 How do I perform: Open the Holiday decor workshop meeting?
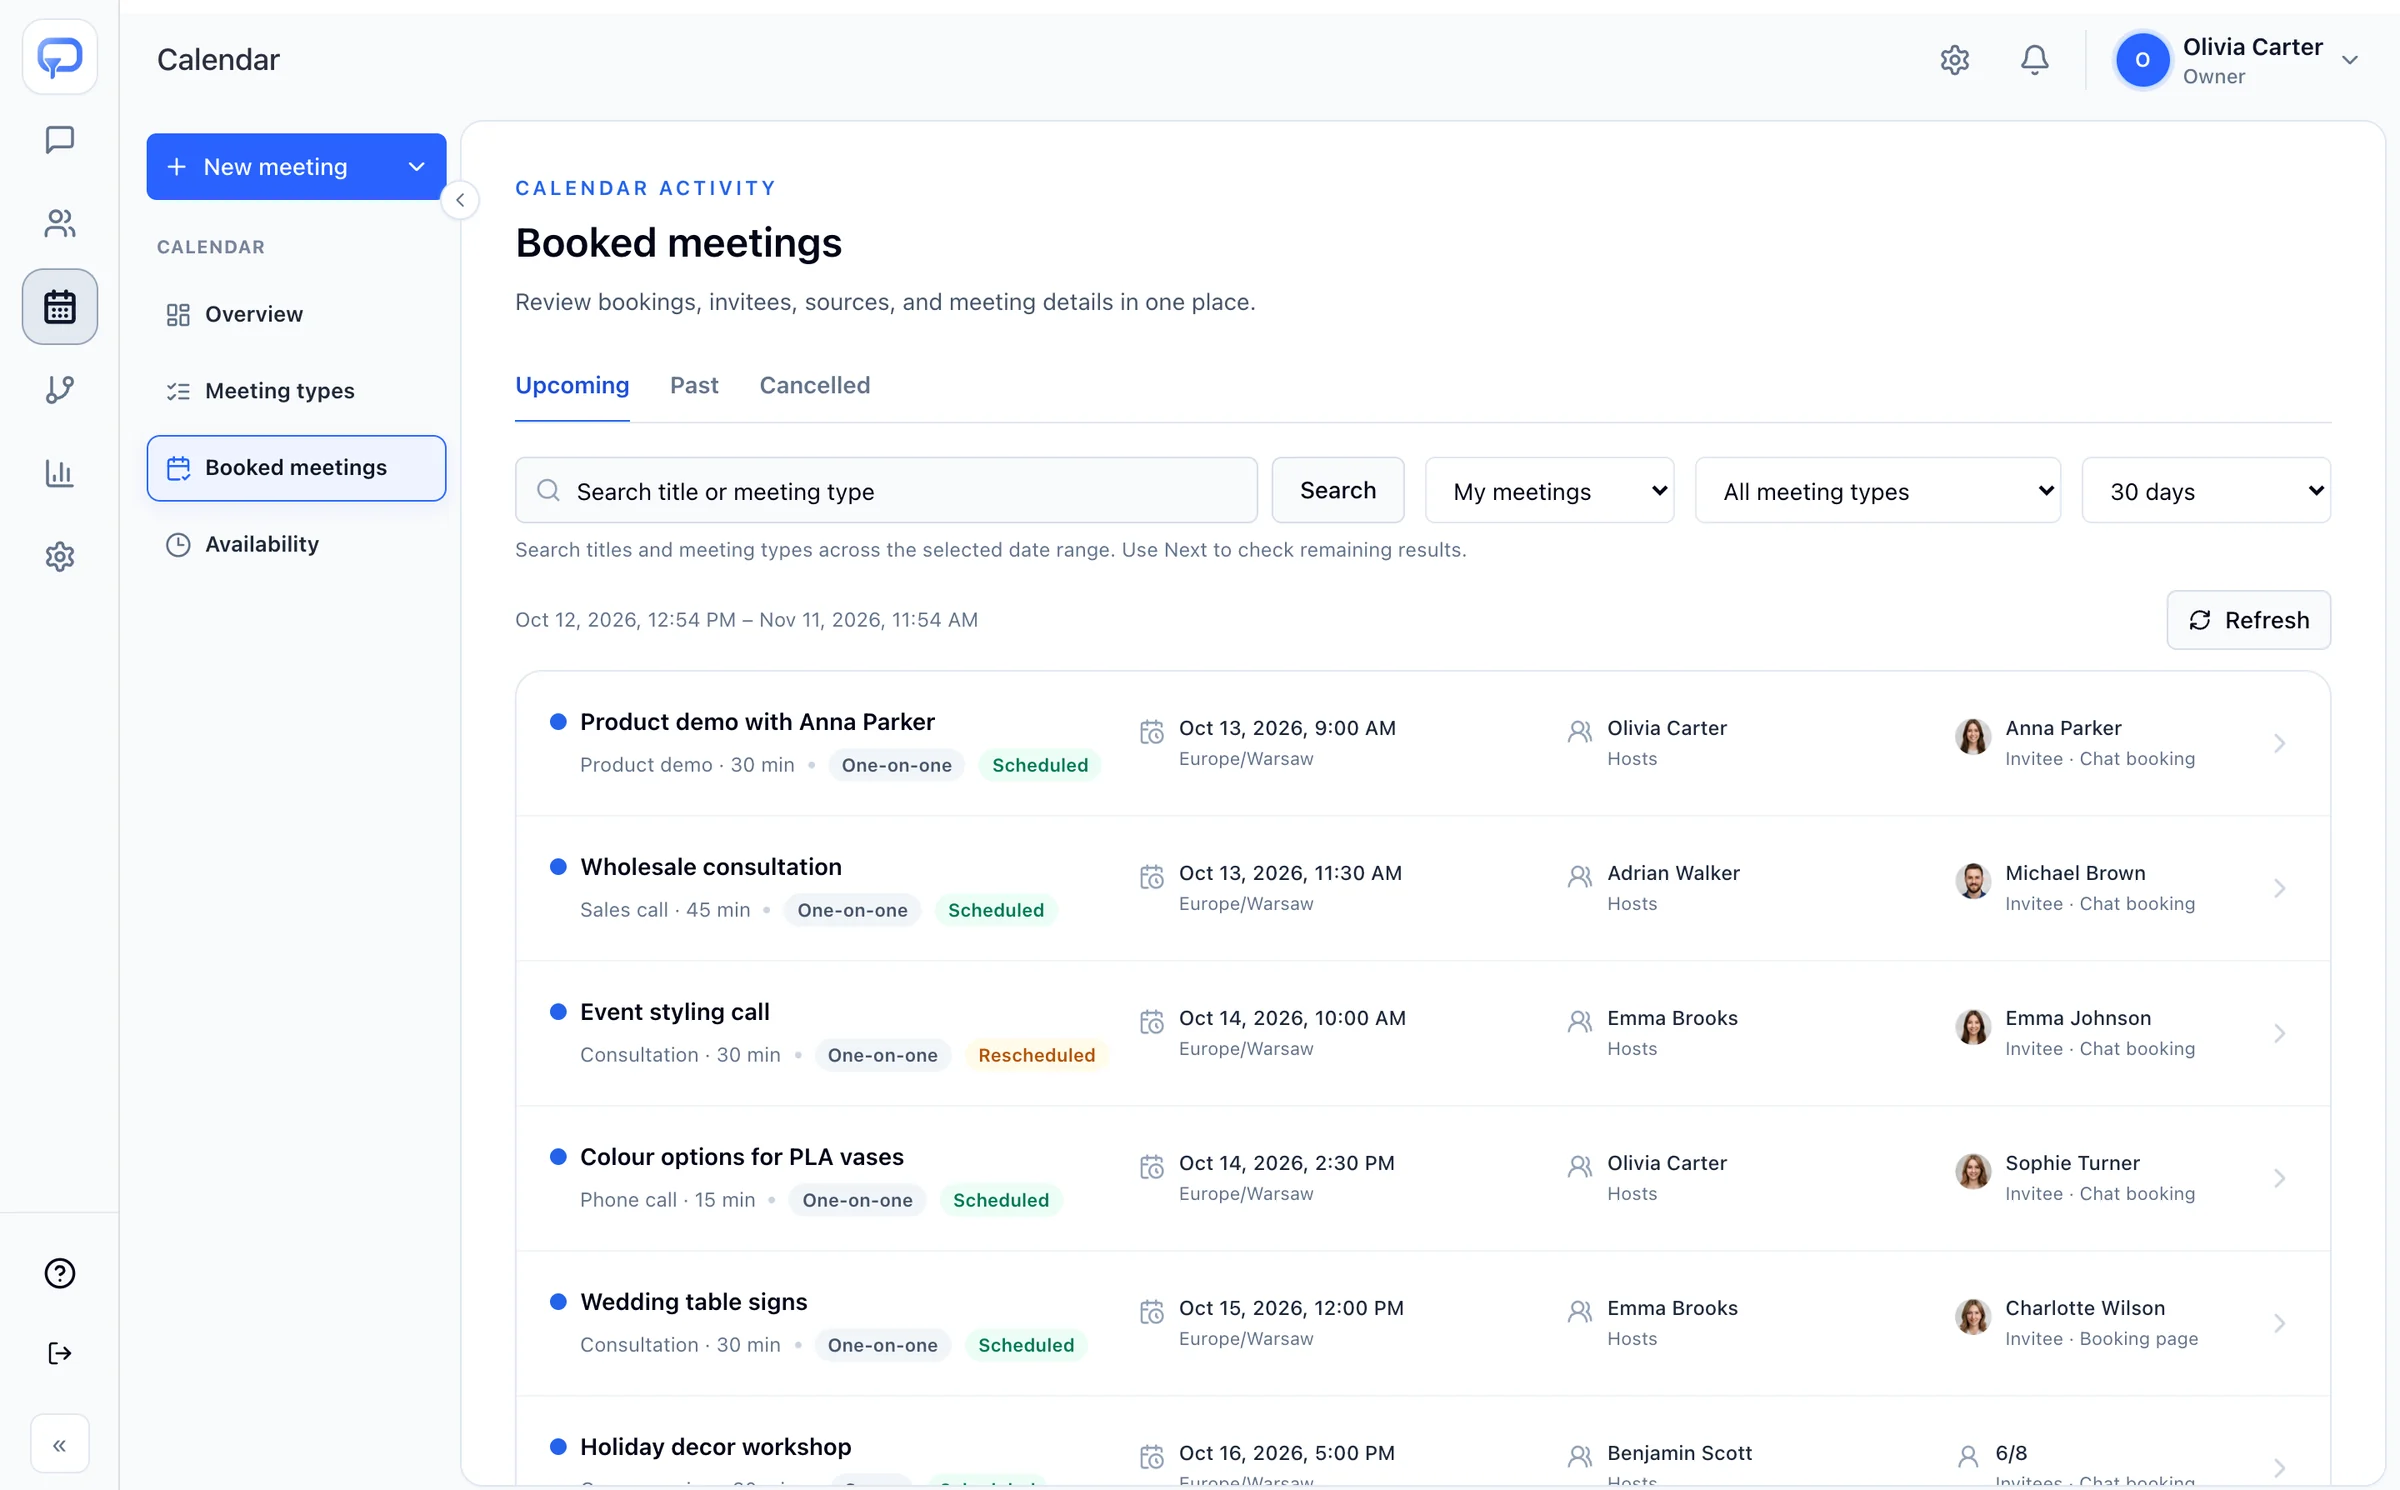point(1422,1441)
